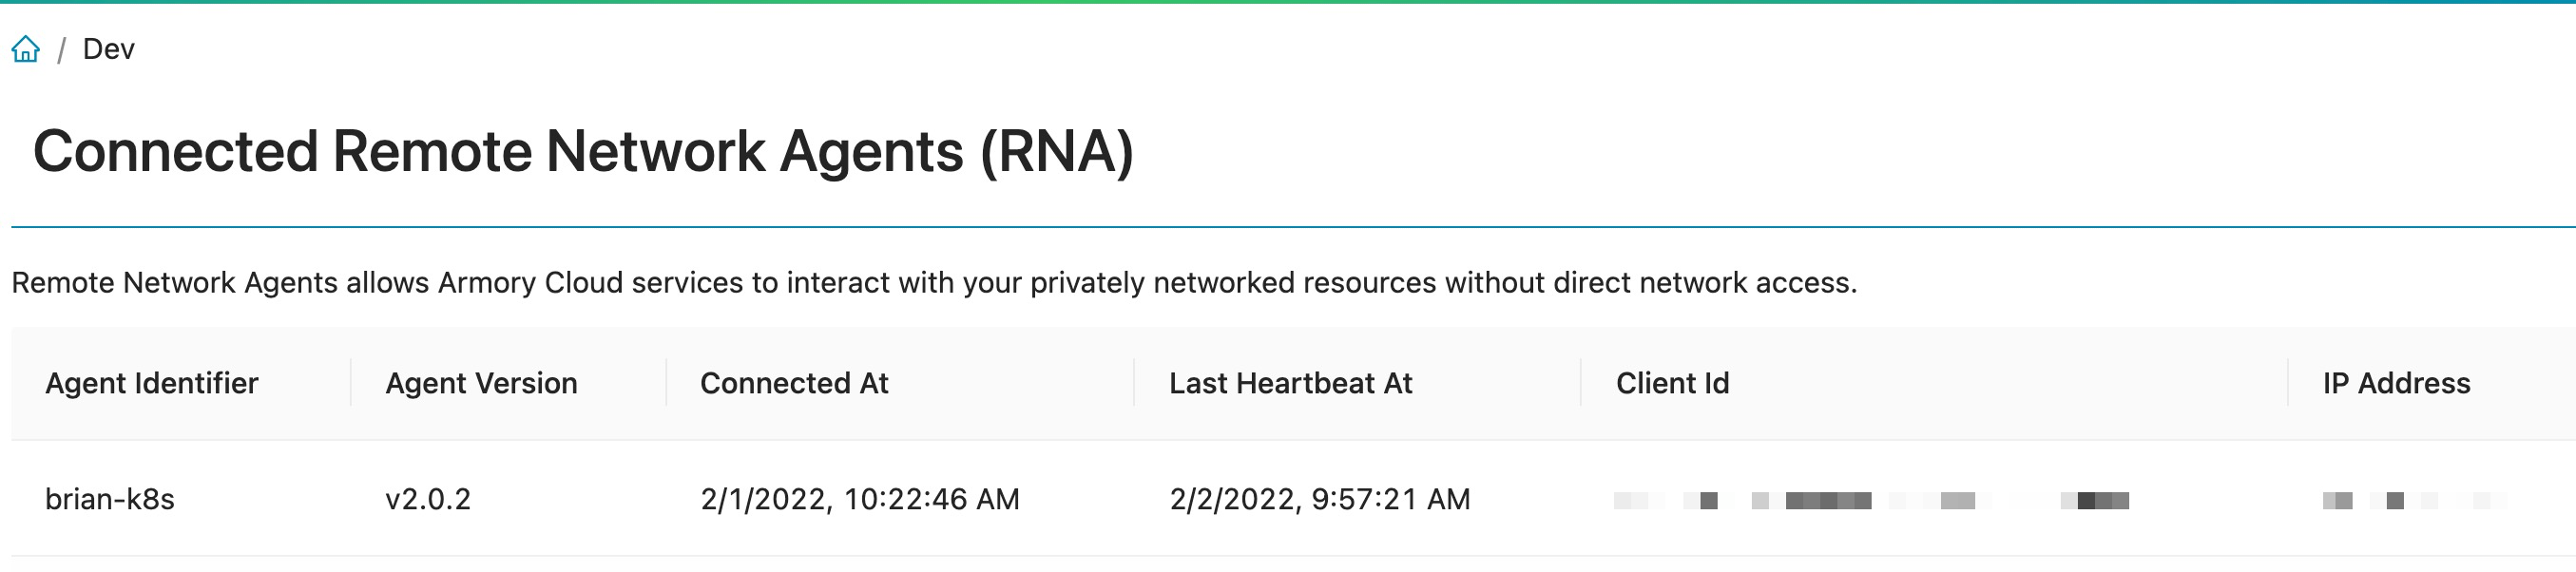Click the home breadcrumb icon
Screen dimensions: 2576x572
[x=26, y=49]
